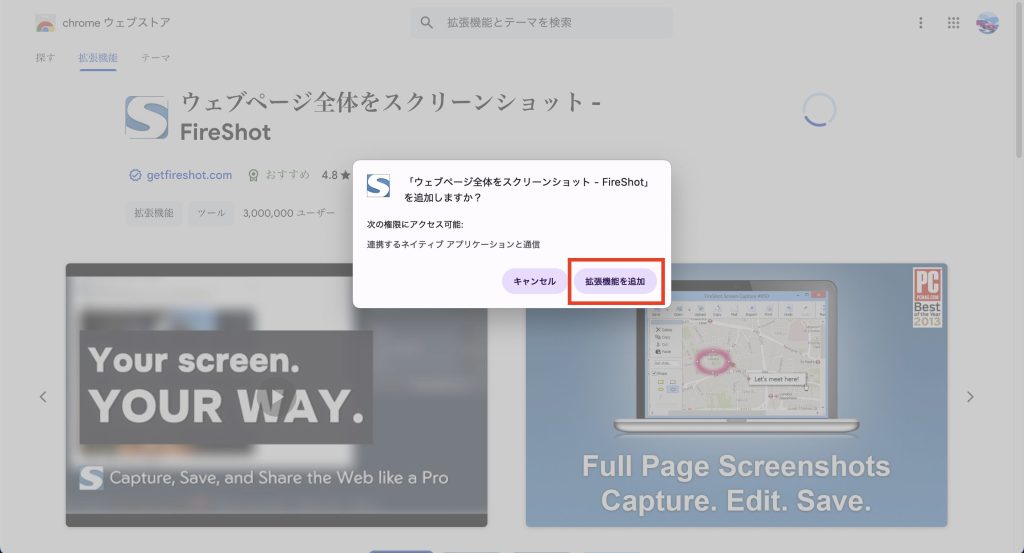The height and width of the screenshot is (553, 1024).
Task: Click the ウェブページ全体をスクリーンショット - FireShot page title
Action: [x=390, y=116]
